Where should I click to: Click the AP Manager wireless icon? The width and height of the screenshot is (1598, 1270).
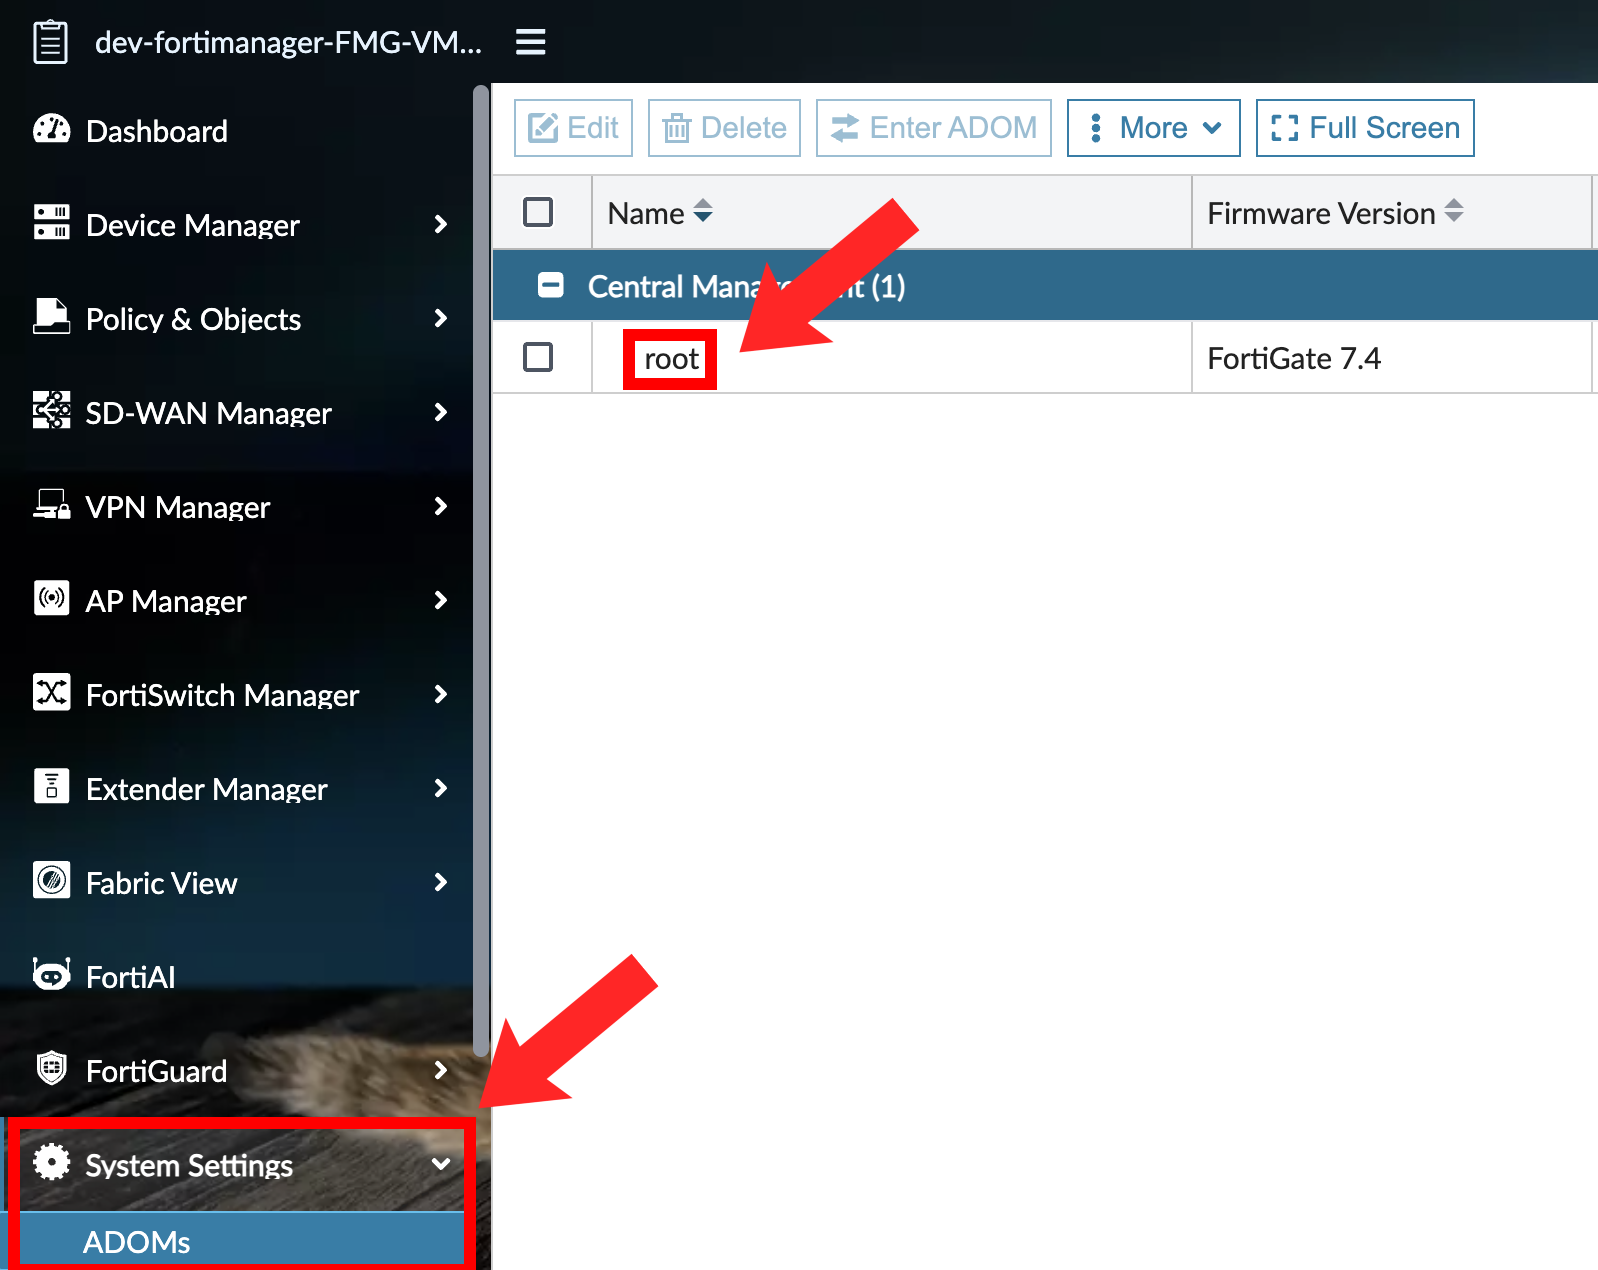pyautogui.click(x=51, y=599)
